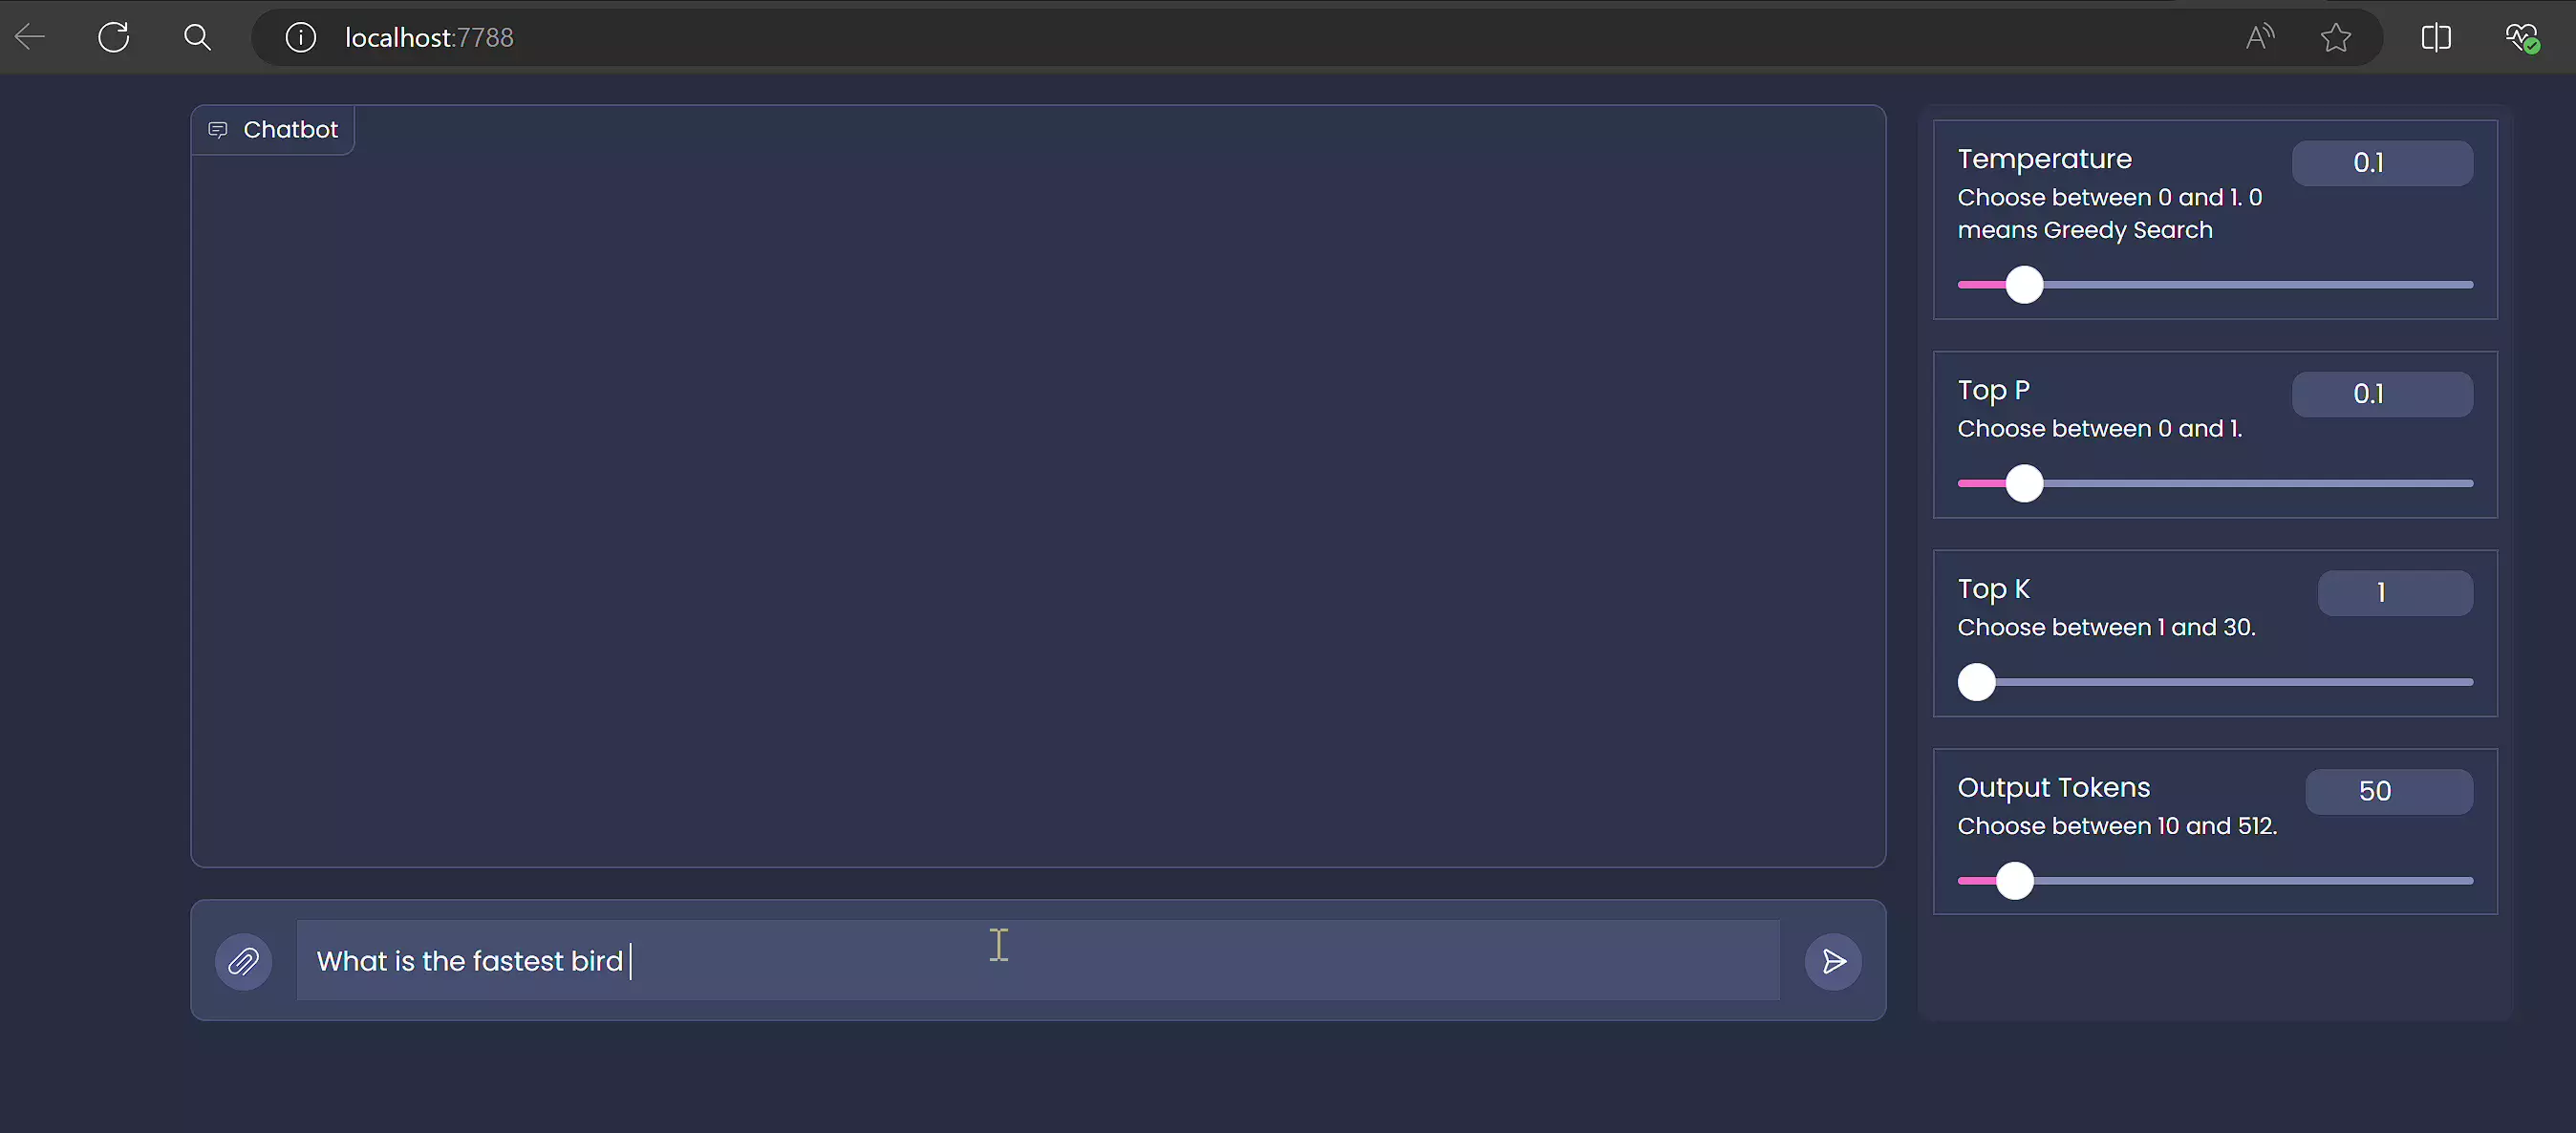Image resolution: width=2576 pixels, height=1133 pixels.
Task: Click the send message arrow icon
Action: [1834, 961]
